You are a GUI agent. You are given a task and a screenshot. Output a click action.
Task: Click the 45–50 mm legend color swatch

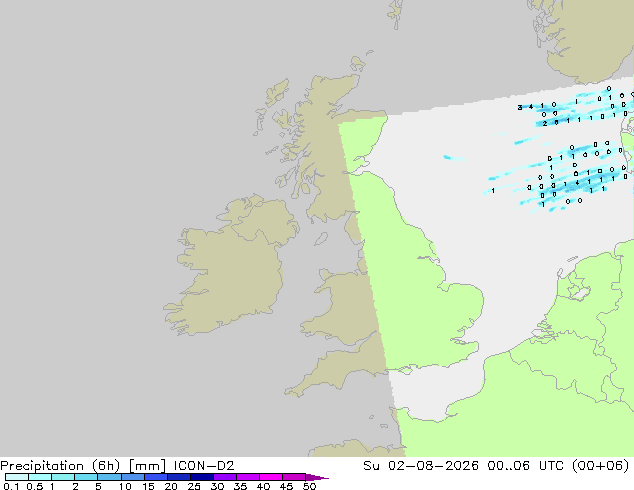pyautogui.click(x=294, y=477)
